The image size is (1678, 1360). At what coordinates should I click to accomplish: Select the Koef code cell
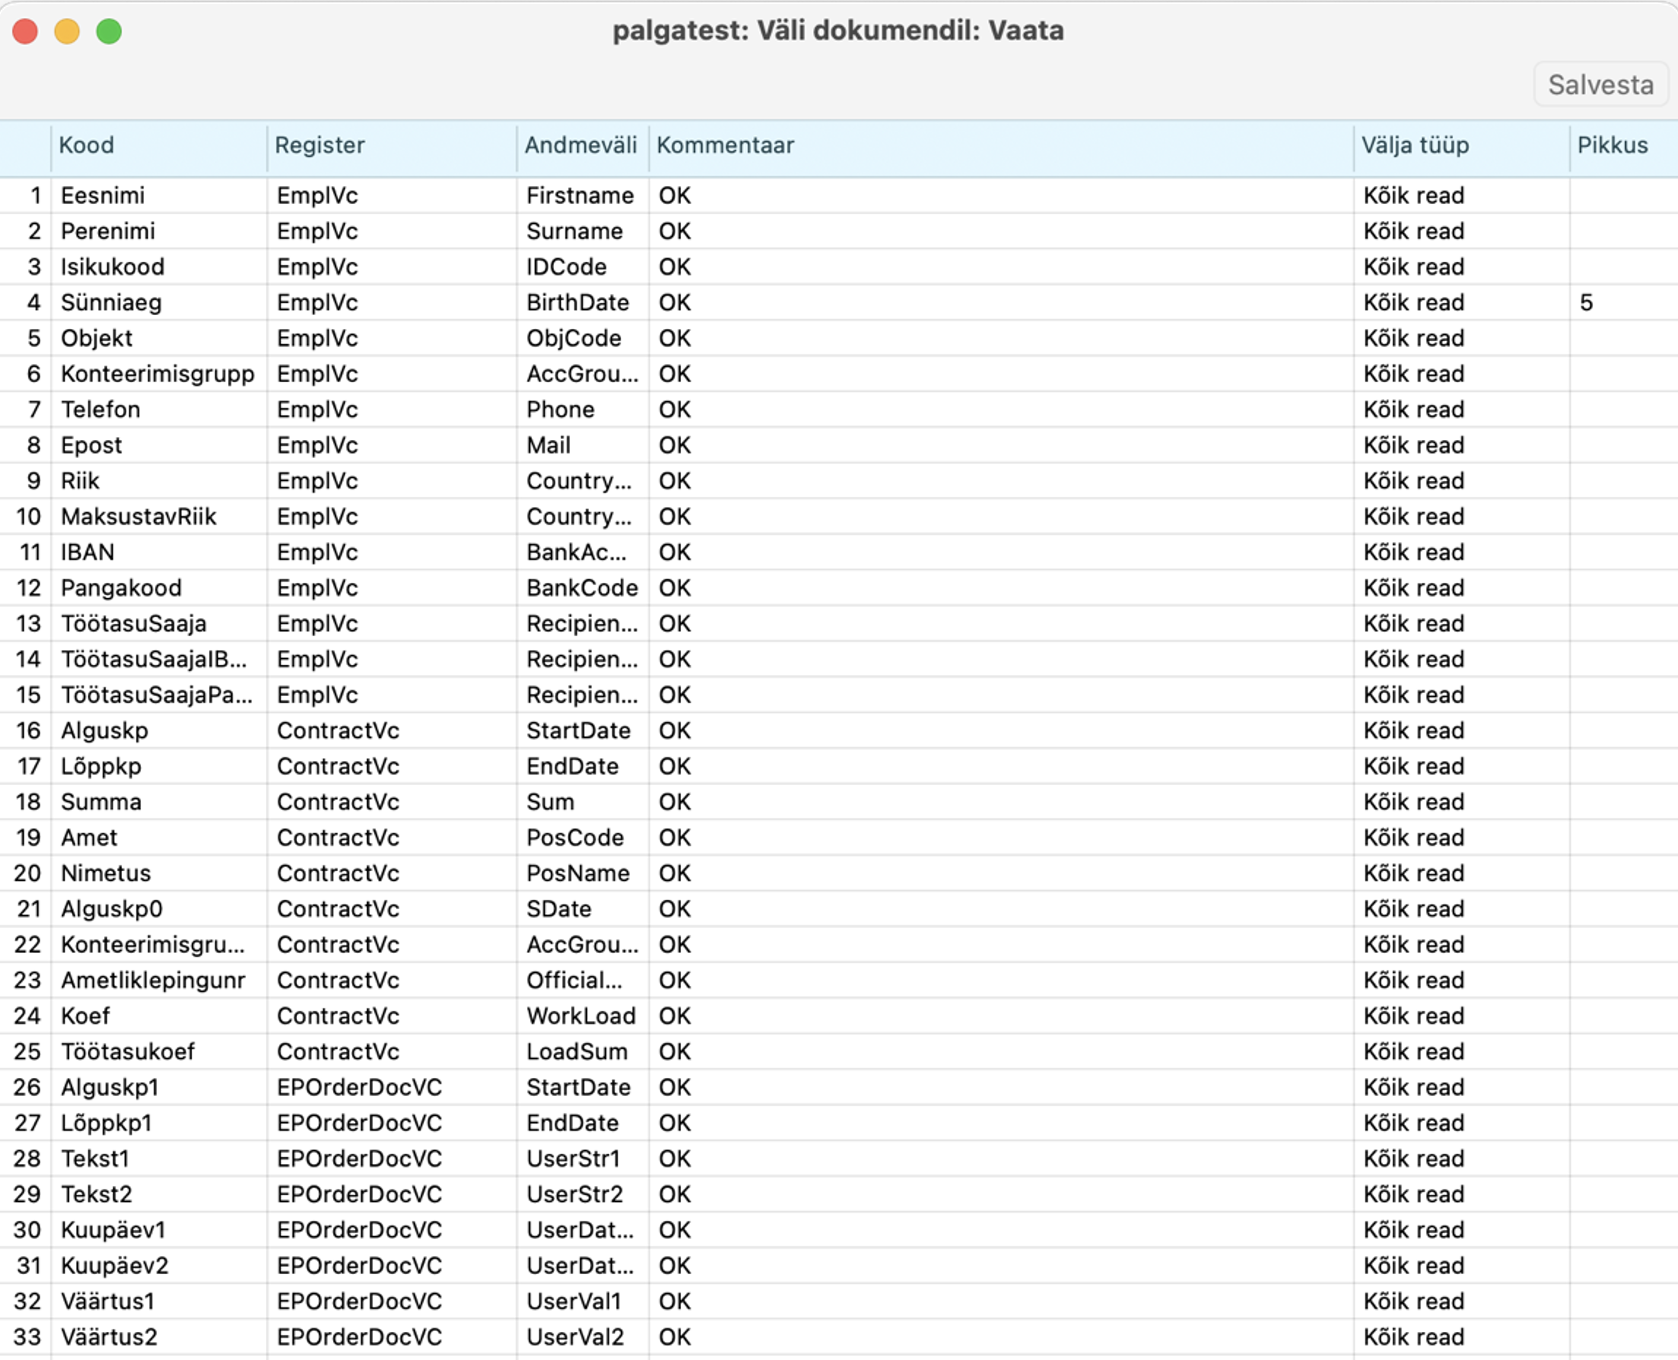[x=159, y=1016]
